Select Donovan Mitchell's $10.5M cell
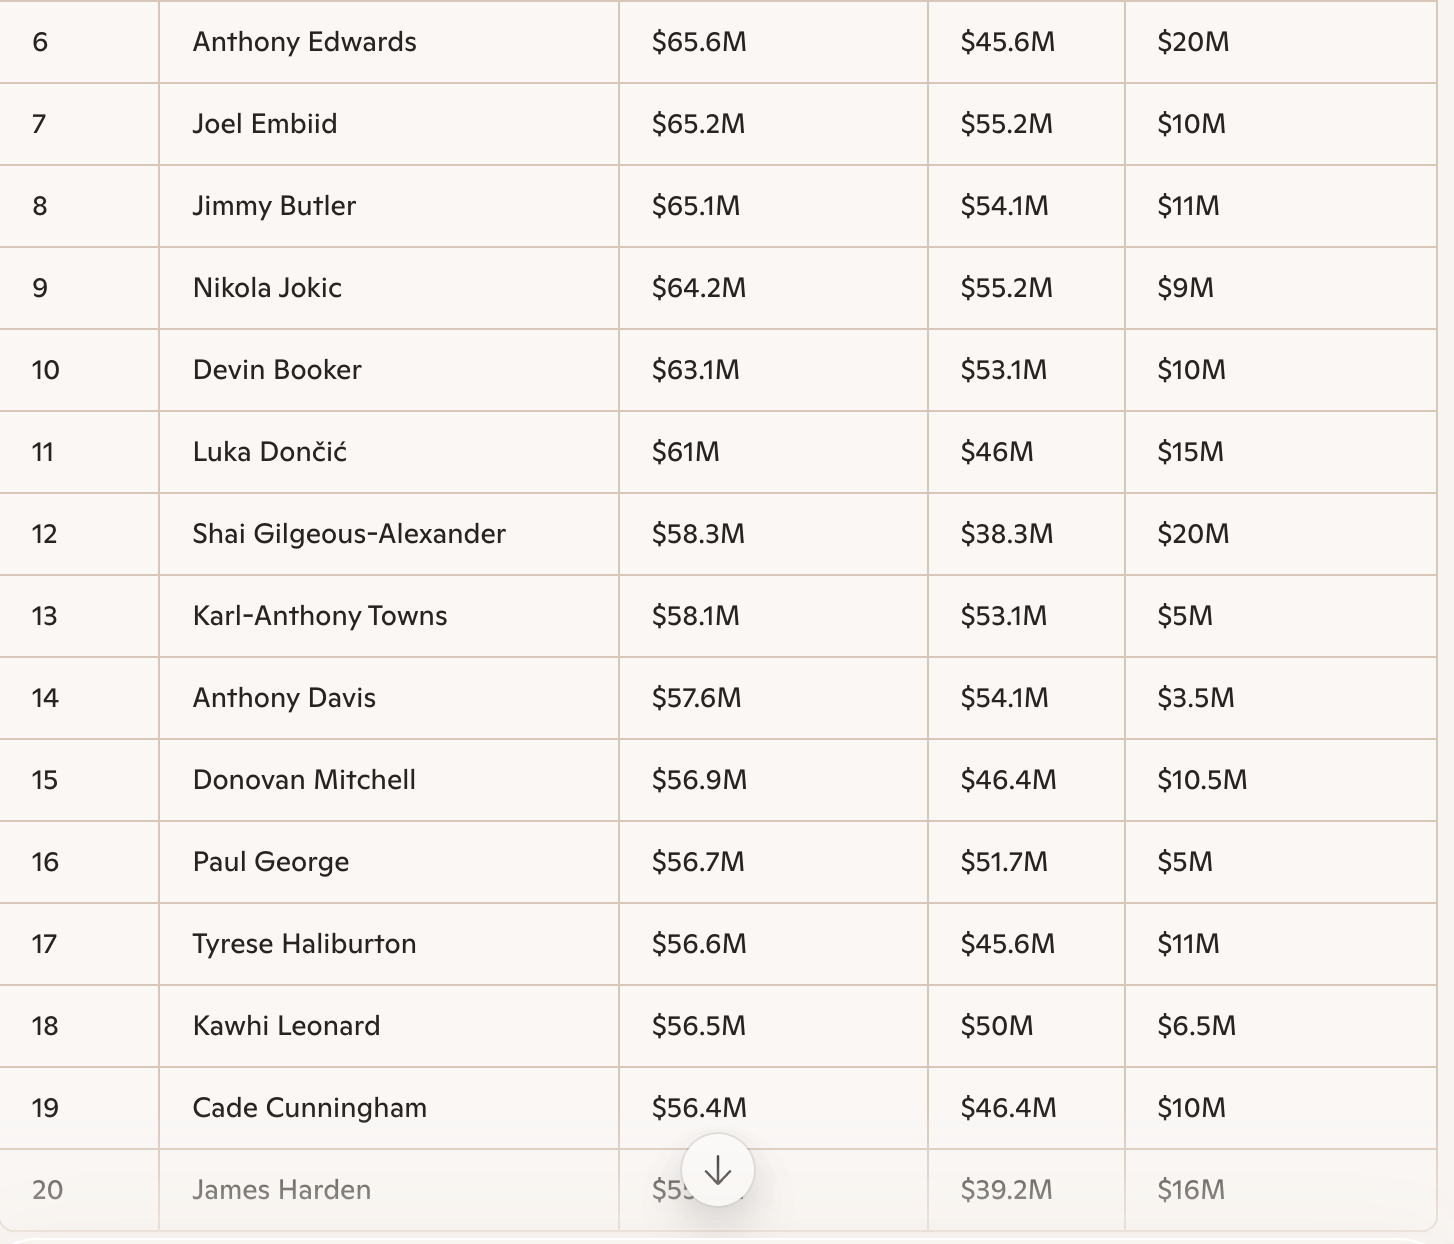This screenshot has height=1244, width=1454. pos(1202,780)
